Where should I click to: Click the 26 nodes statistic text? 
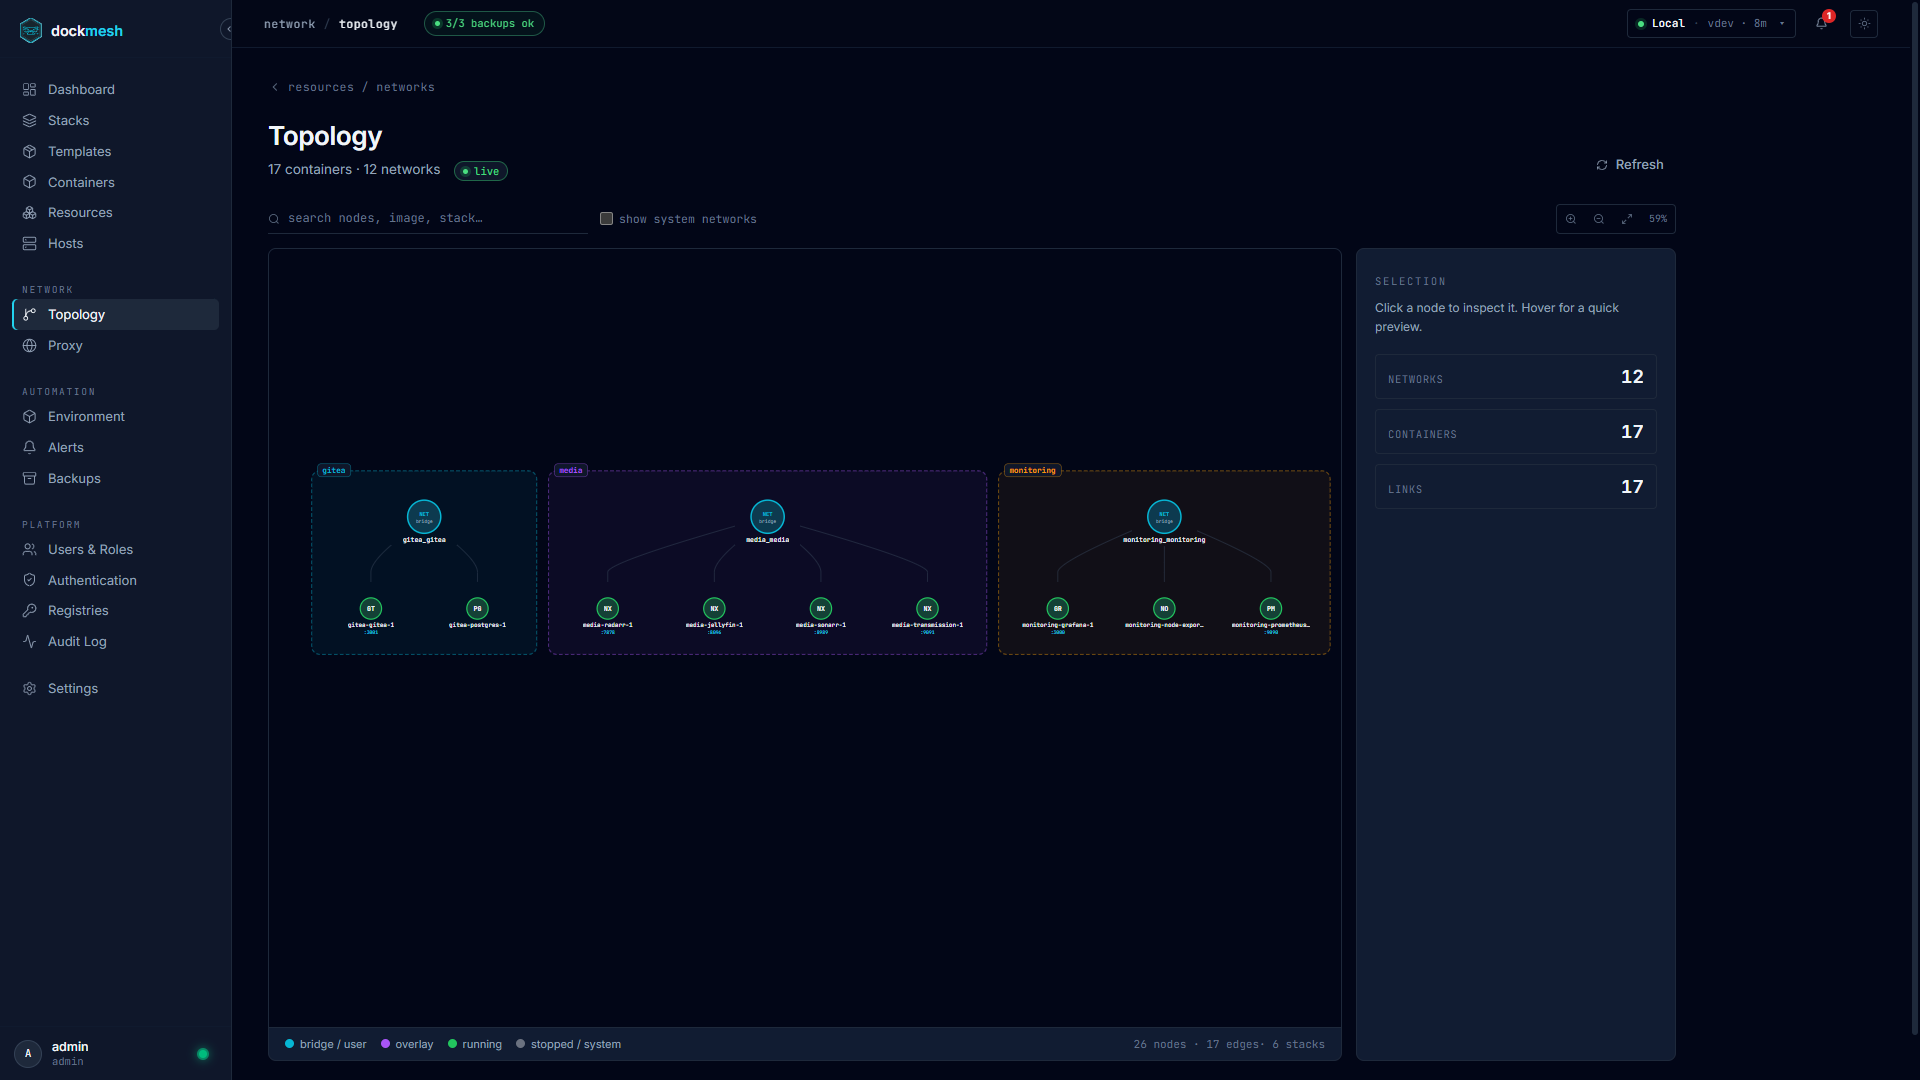(1160, 1044)
